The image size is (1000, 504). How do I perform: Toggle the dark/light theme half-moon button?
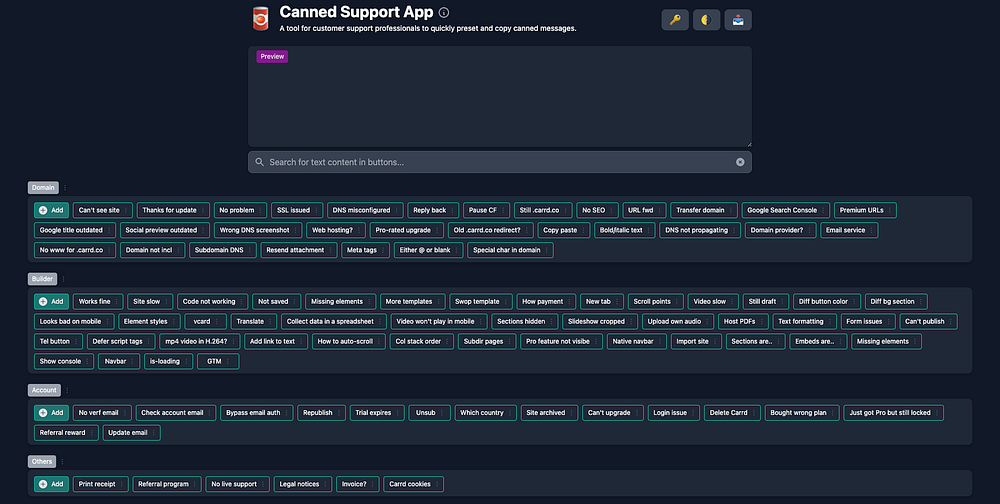coord(706,20)
